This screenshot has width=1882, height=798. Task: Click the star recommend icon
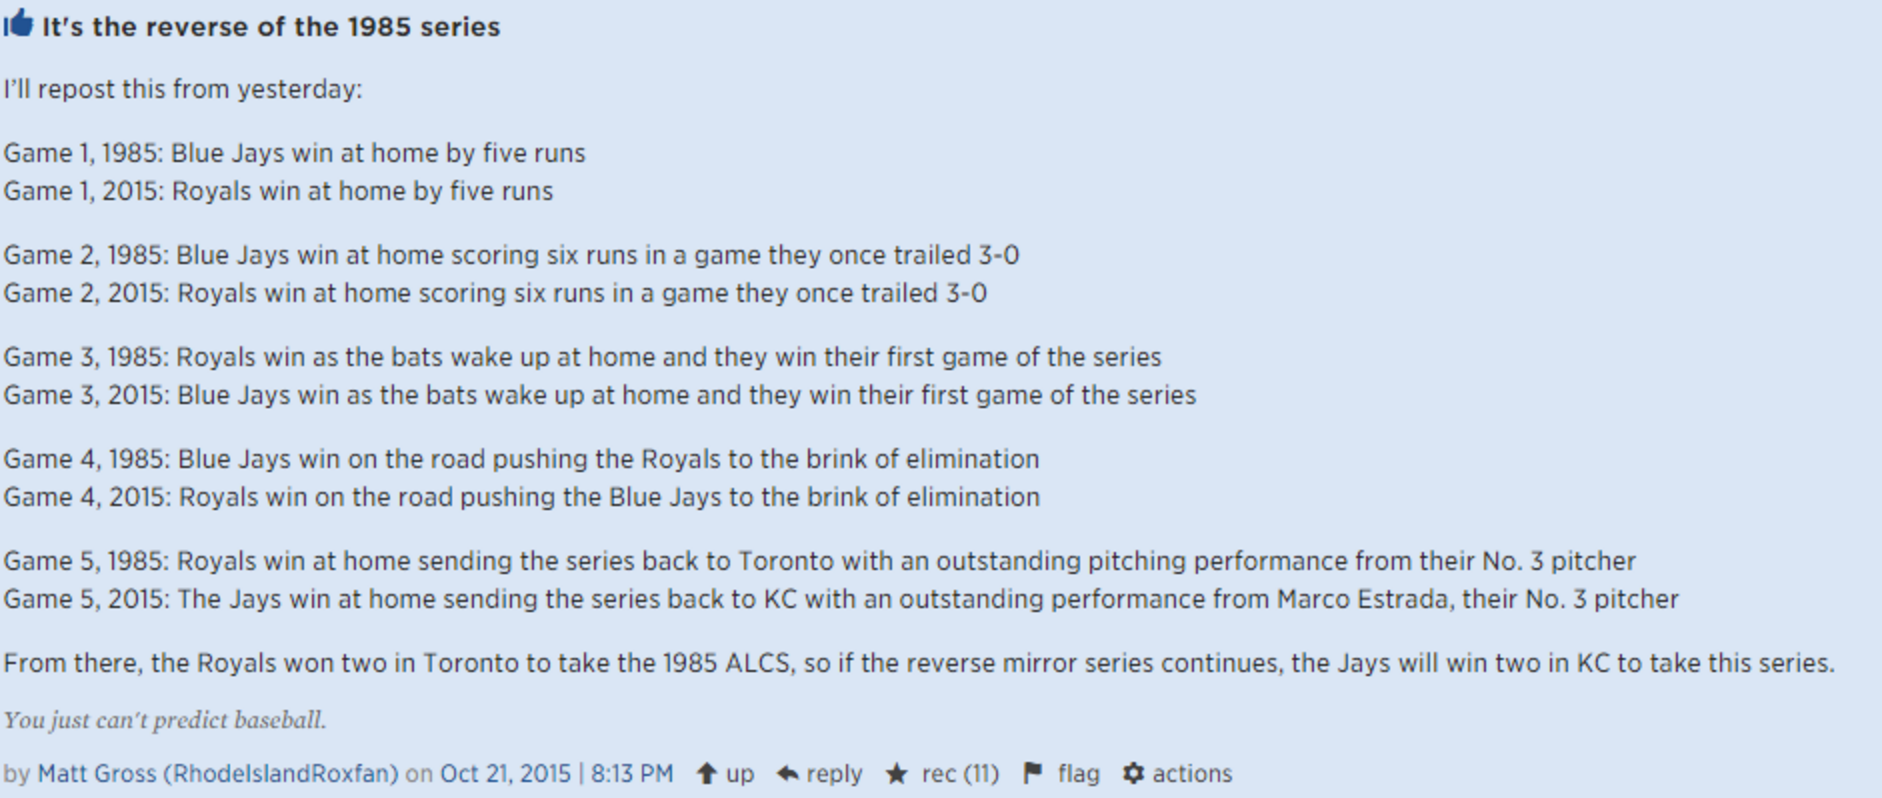[x=897, y=773]
